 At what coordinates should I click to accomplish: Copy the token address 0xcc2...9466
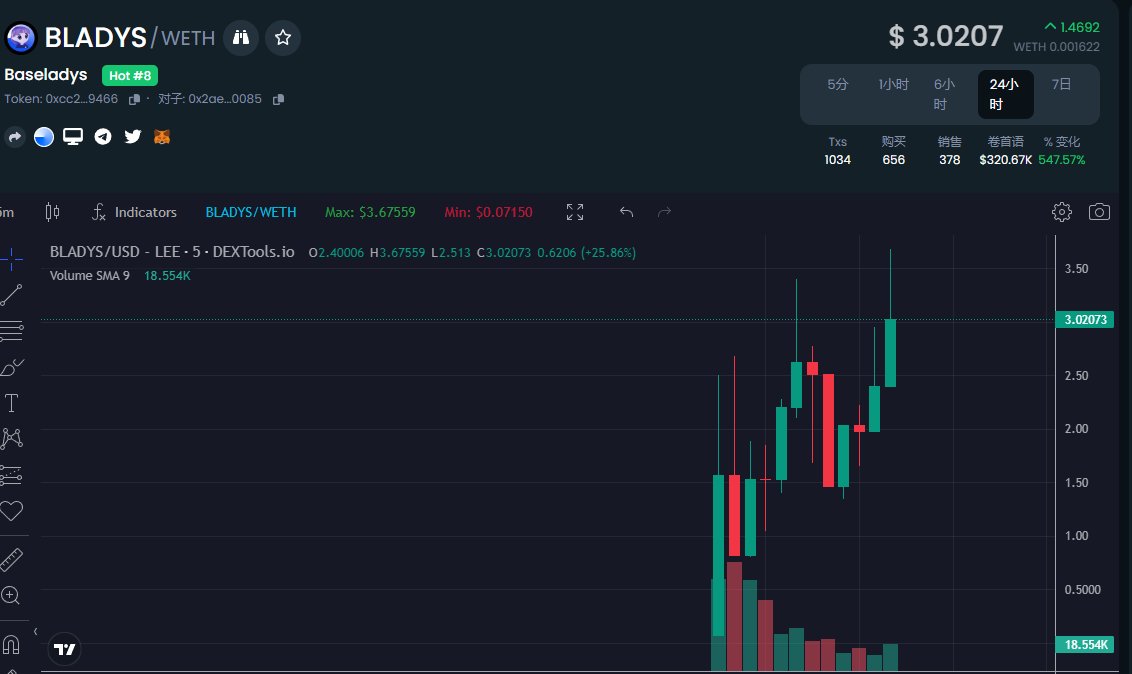point(134,100)
